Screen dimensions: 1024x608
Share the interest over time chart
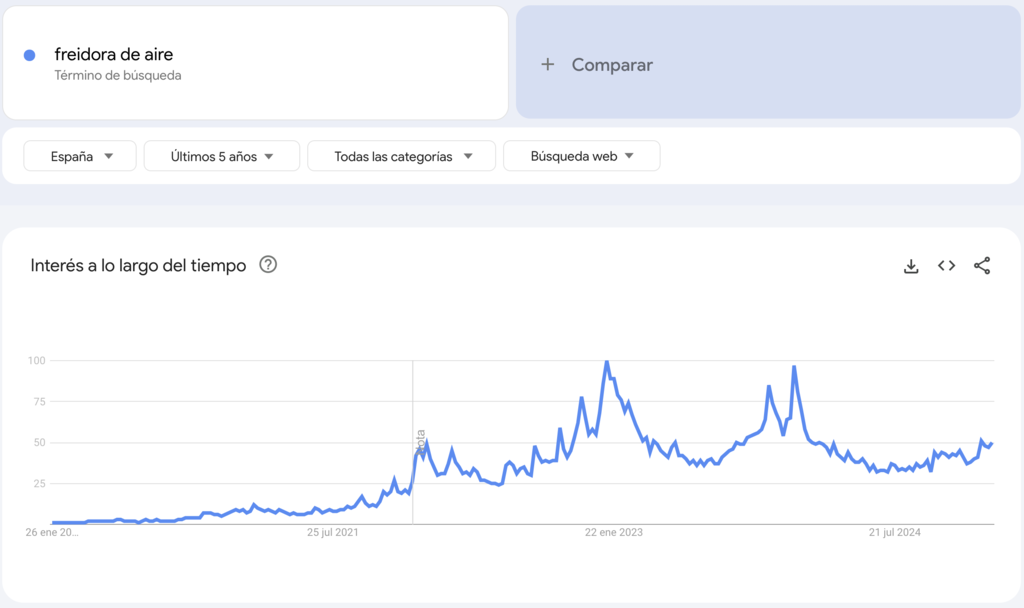pyautogui.click(x=982, y=266)
